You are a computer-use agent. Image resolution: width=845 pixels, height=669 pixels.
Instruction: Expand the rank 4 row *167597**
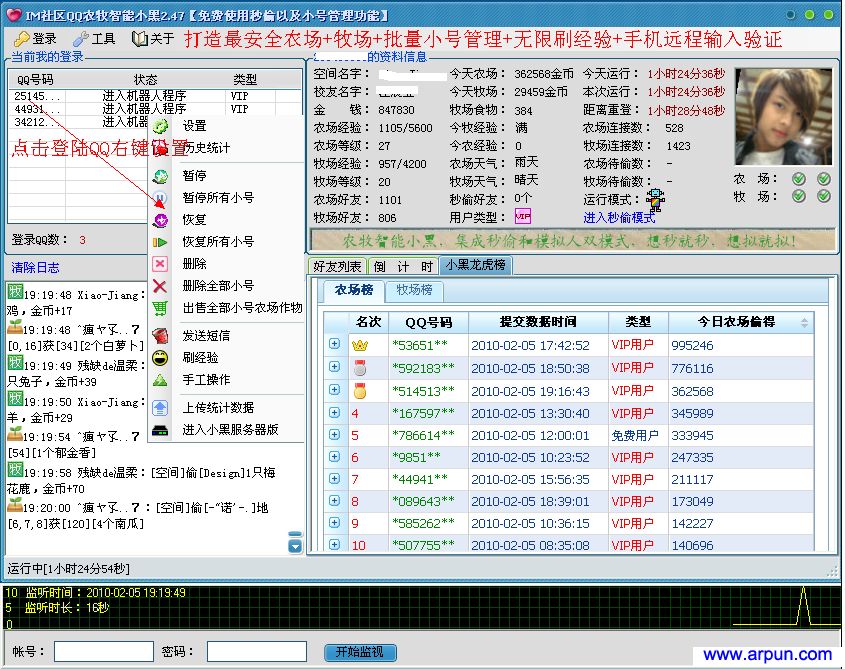[334, 412]
